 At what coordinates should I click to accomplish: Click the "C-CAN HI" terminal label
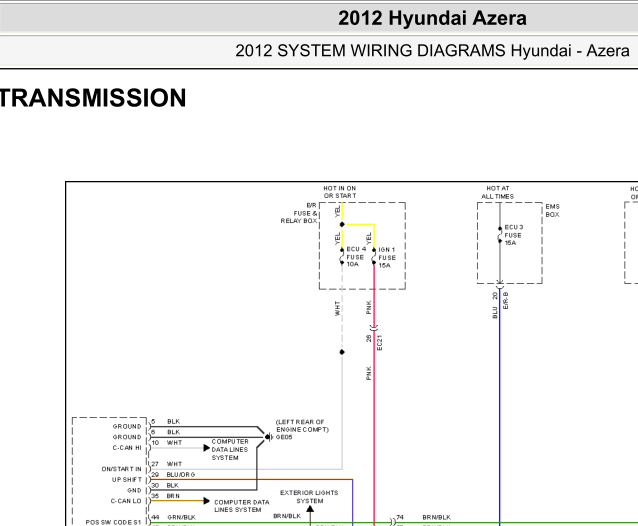click(x=127, y=447)
